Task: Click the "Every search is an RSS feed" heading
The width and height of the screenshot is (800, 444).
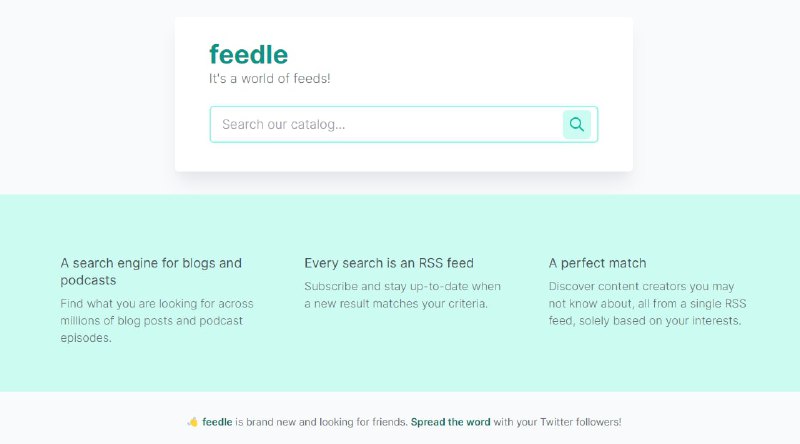Action: [389, 263]
